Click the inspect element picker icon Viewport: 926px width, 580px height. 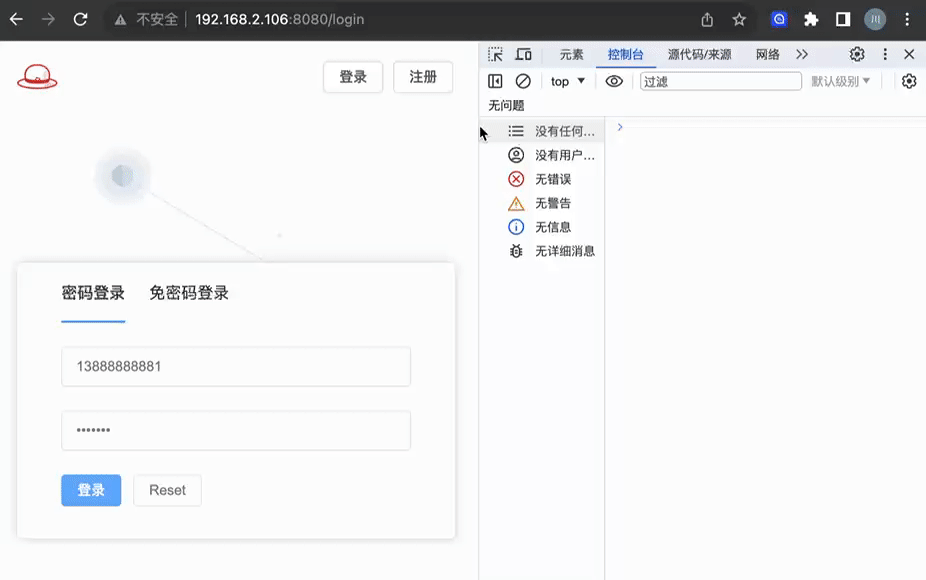pyautogui.click(x=496, y=54)
